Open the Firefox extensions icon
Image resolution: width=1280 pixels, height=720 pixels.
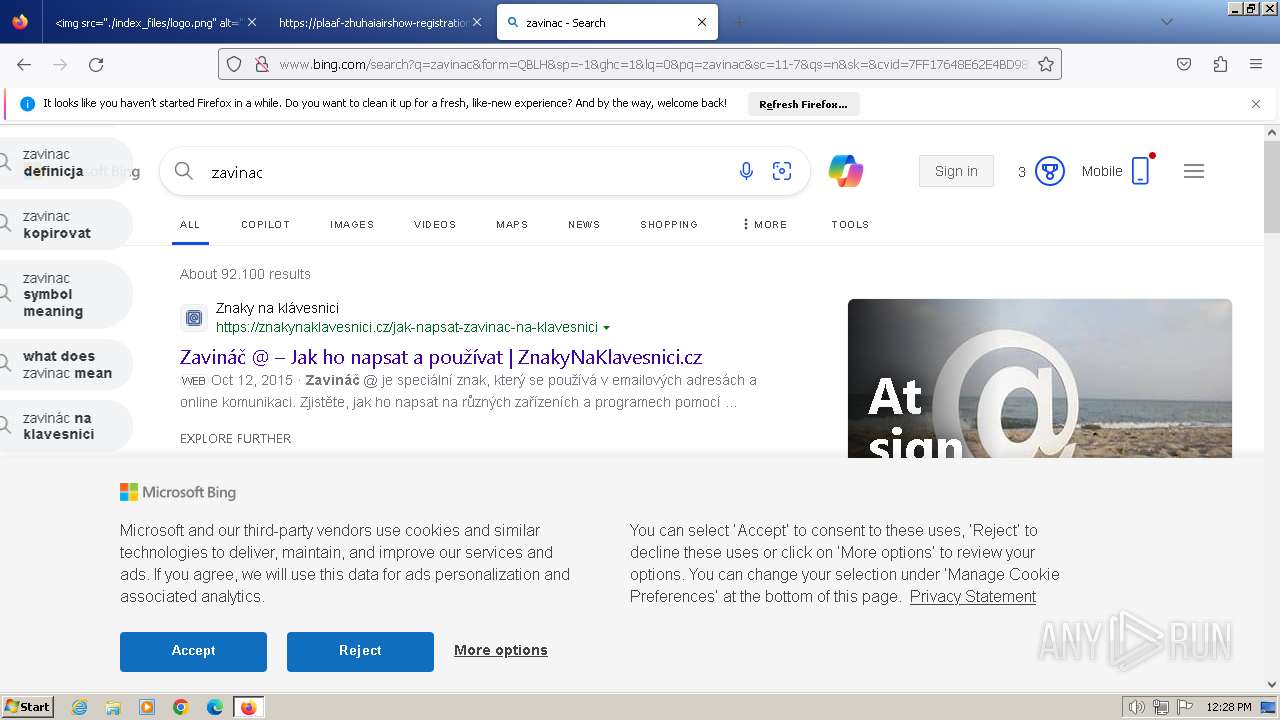coord(1220,64)
